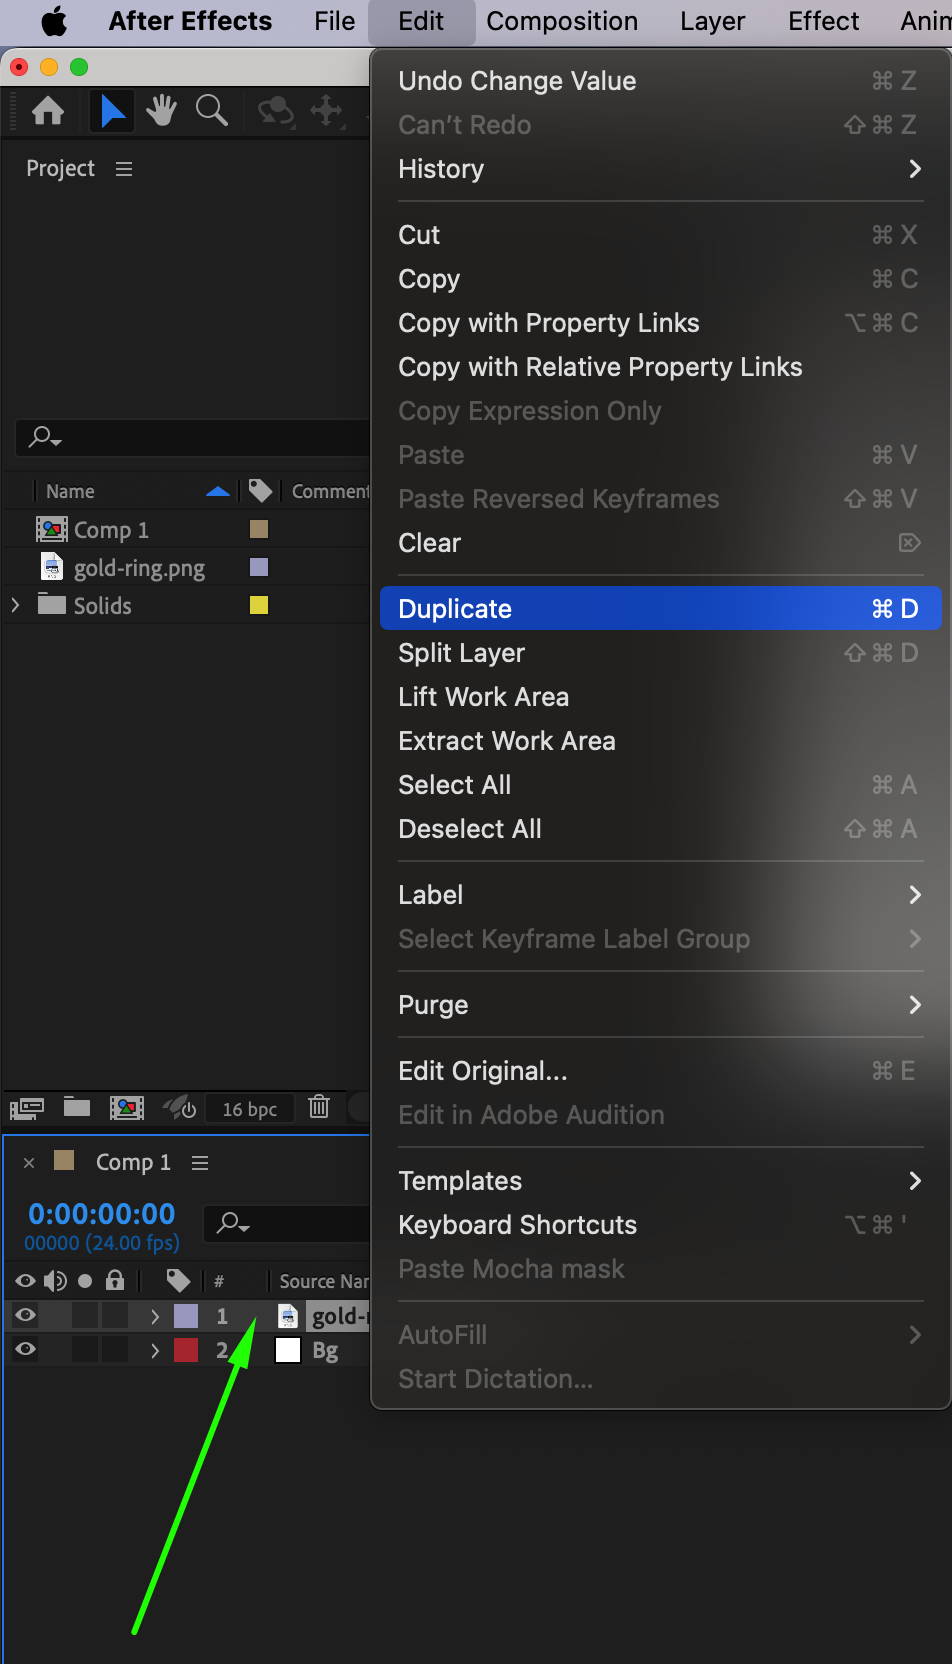This screenshot has height=1664, width=952.
Task: Click the red label swatch of Bg layer
Action: pyautogui.click(x=186, y=1350)
